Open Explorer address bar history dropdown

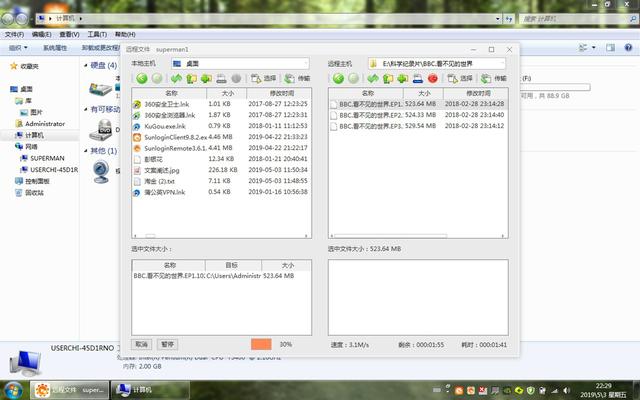[x=498, y=19]
